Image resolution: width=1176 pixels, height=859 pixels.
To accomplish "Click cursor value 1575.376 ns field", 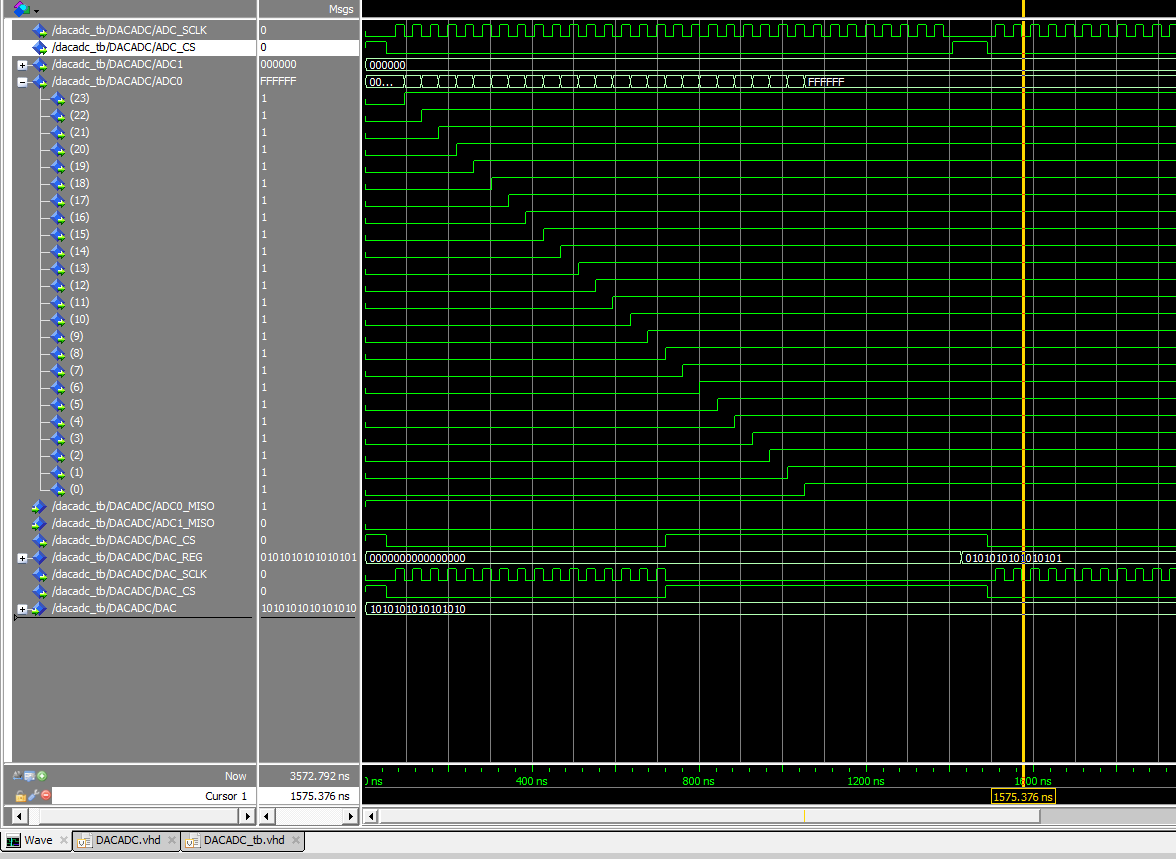I will (309, 796).
